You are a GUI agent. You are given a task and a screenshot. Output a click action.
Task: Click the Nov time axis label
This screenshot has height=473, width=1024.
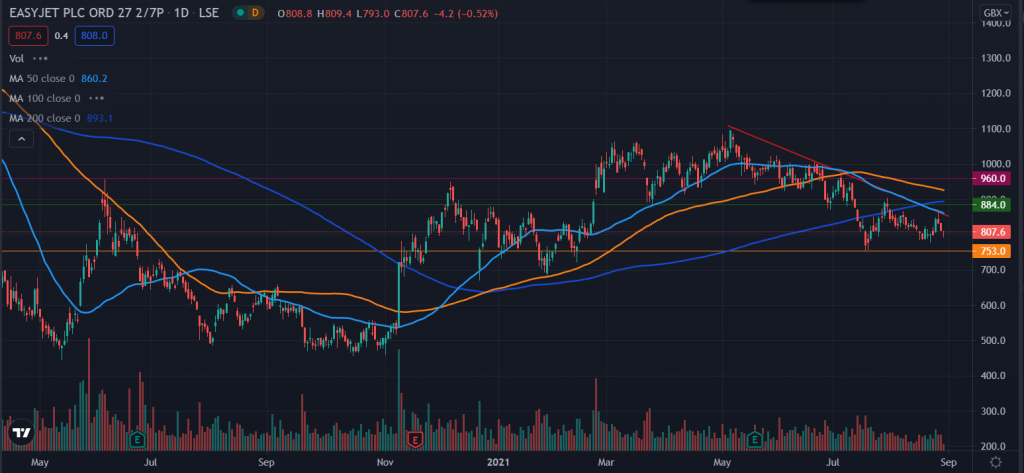coord(385,462)
